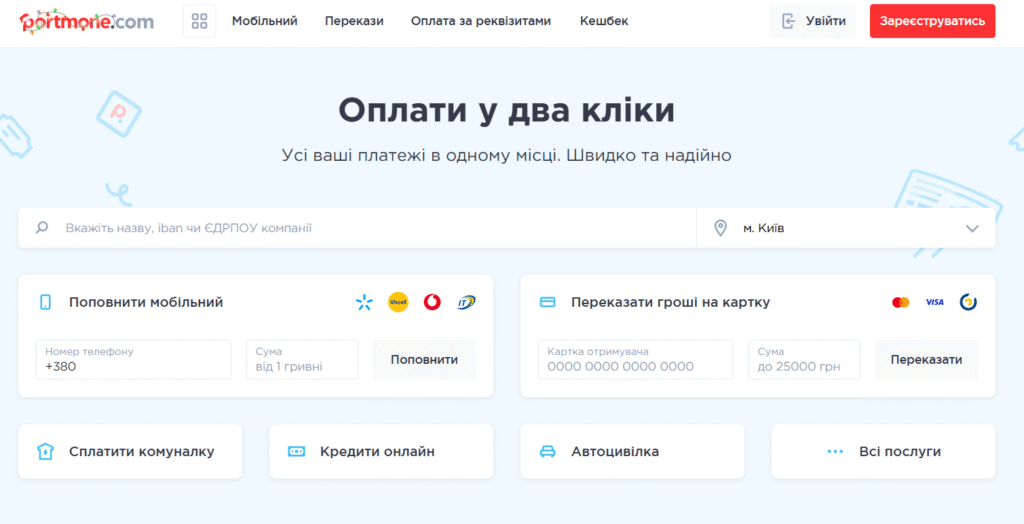Open Сплатити комуналку card

[130, 451]
